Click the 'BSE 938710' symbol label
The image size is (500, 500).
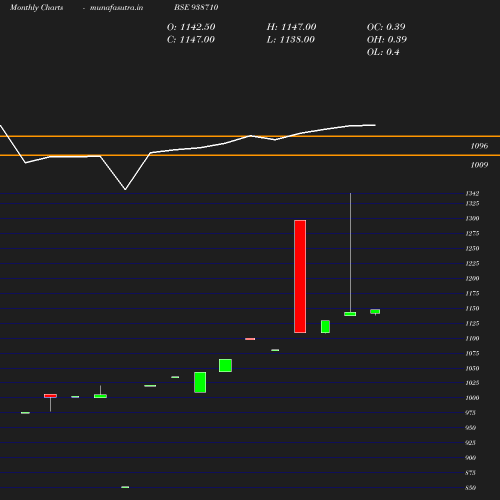[x=196, y=7]
